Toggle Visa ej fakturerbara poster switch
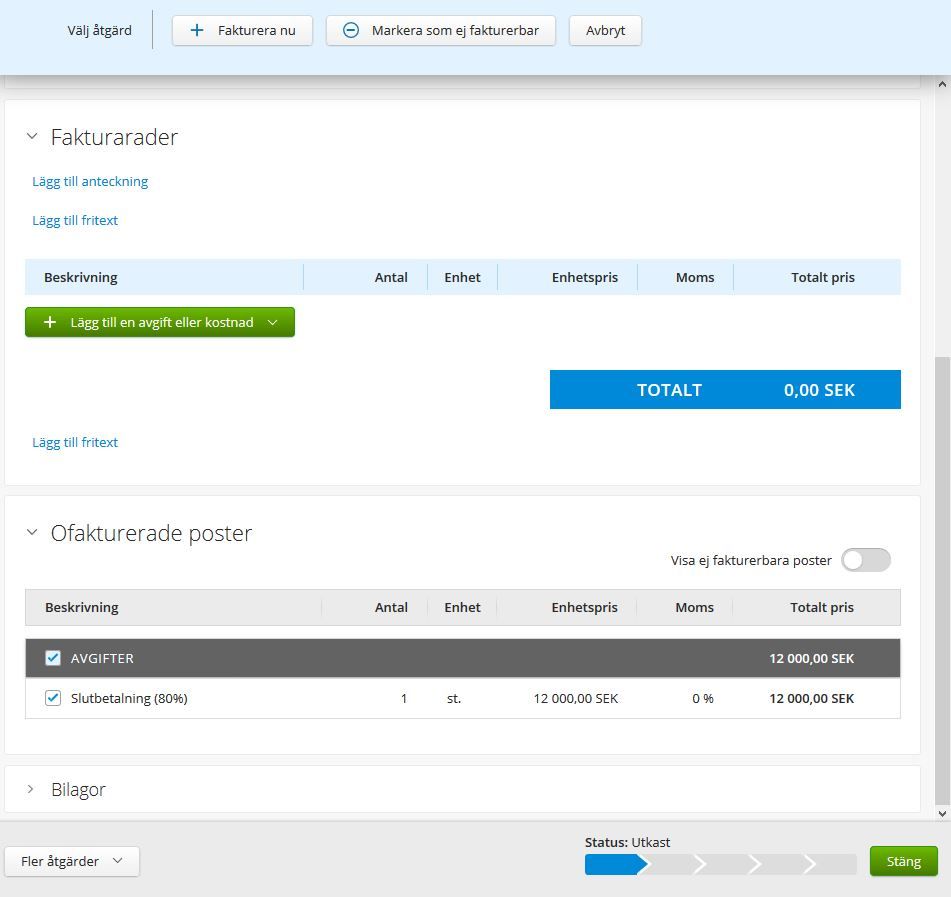 click(x=865, y=560)
